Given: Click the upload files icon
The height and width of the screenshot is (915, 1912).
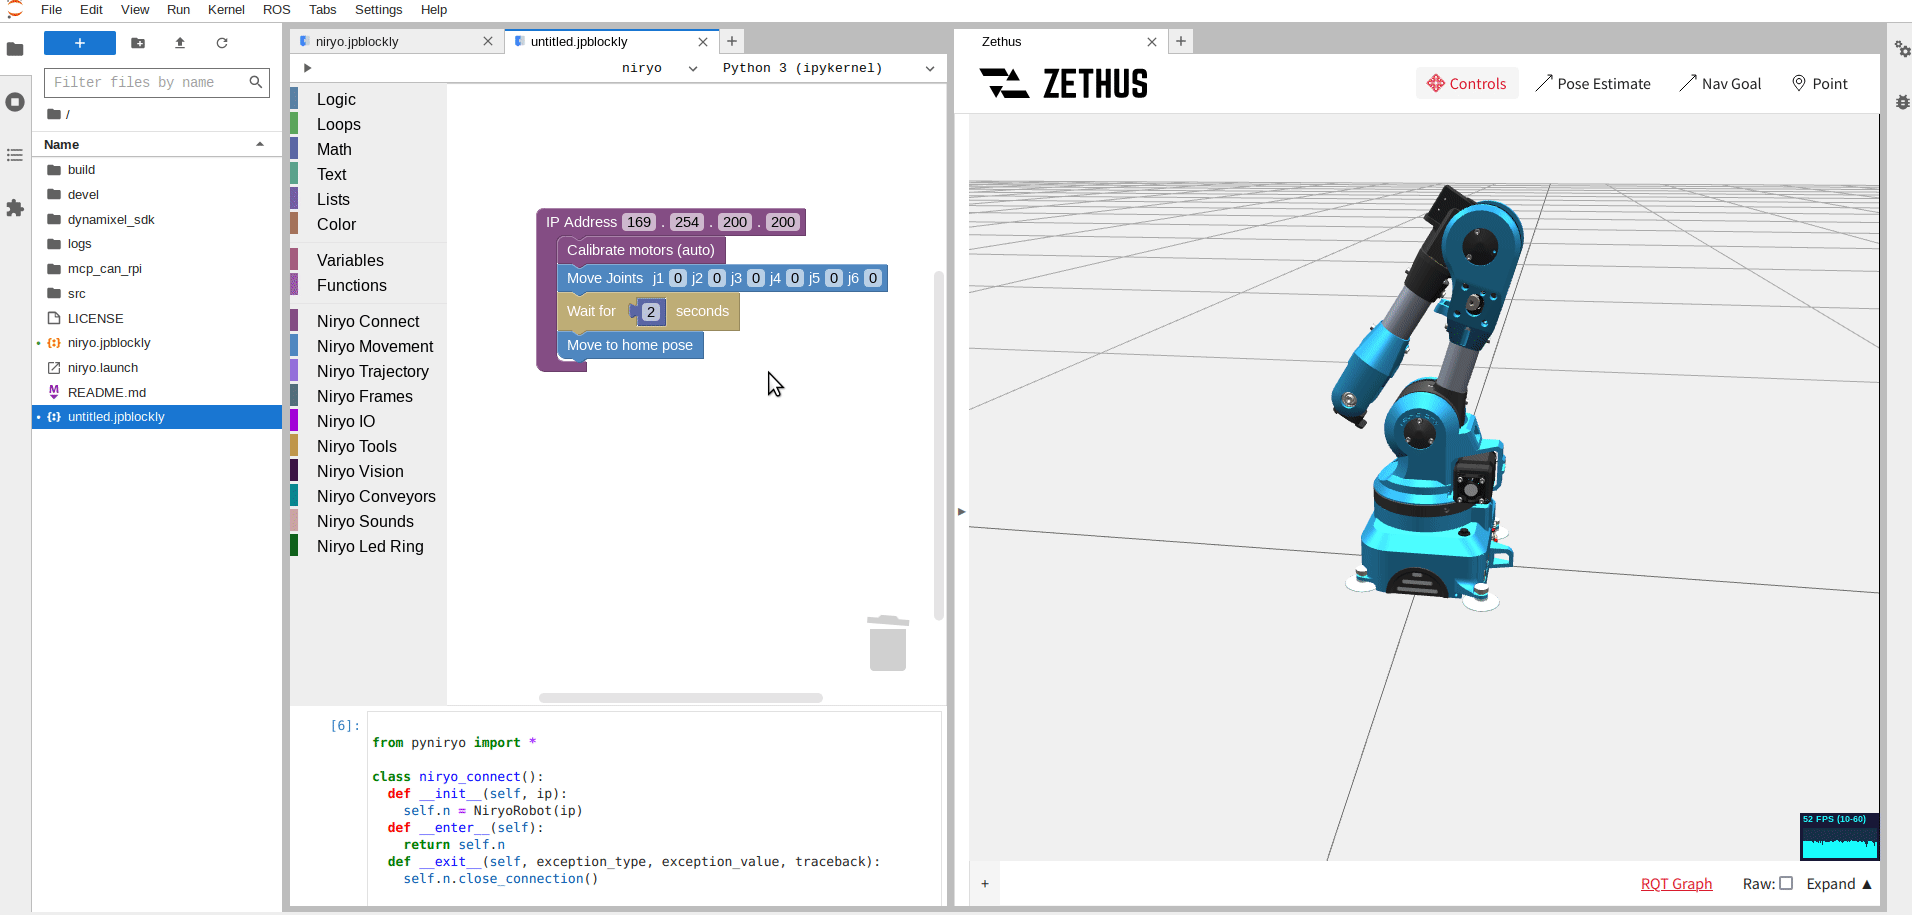Looking at the screenshot, I should 180,43.
